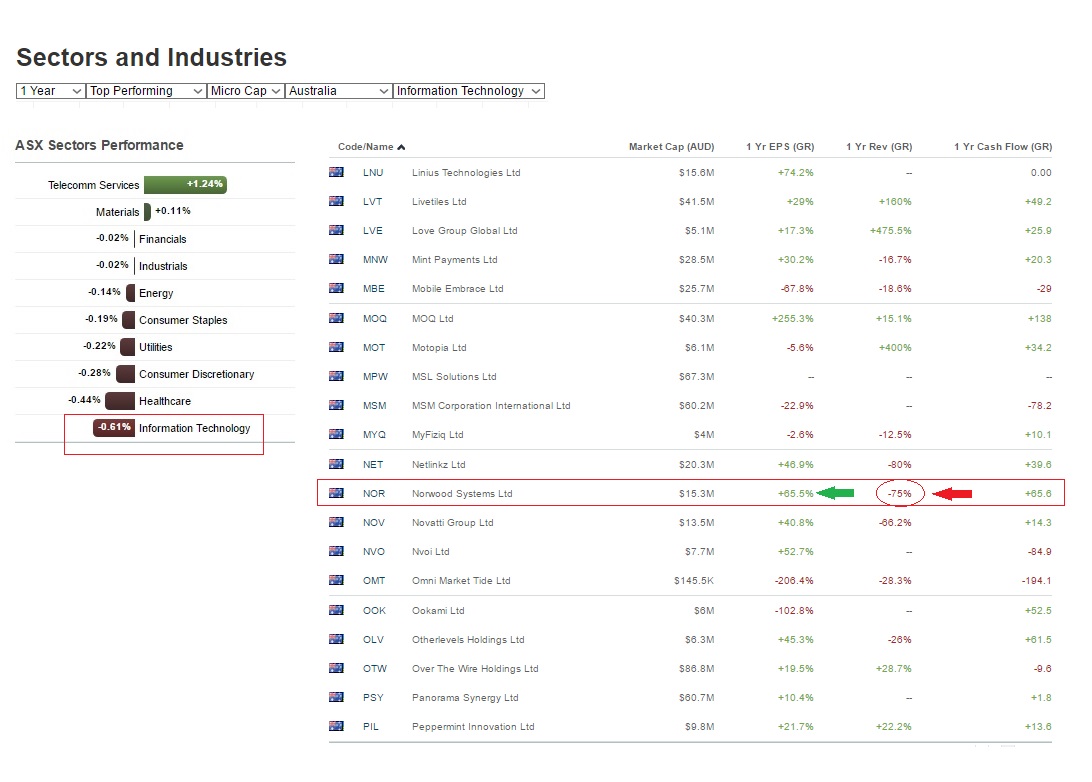Open the Australia country dropdown

pos(338,91)
